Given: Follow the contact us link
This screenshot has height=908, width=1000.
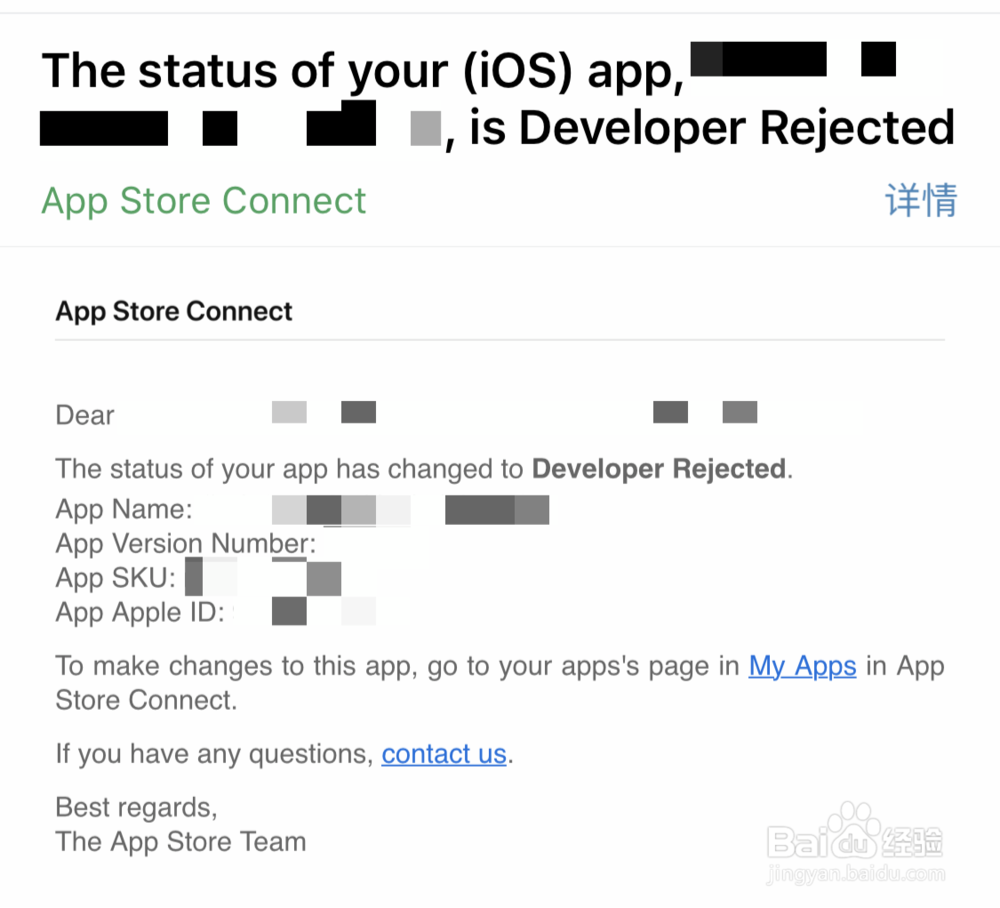Looking at the screenshot, I should pos(444,754).
